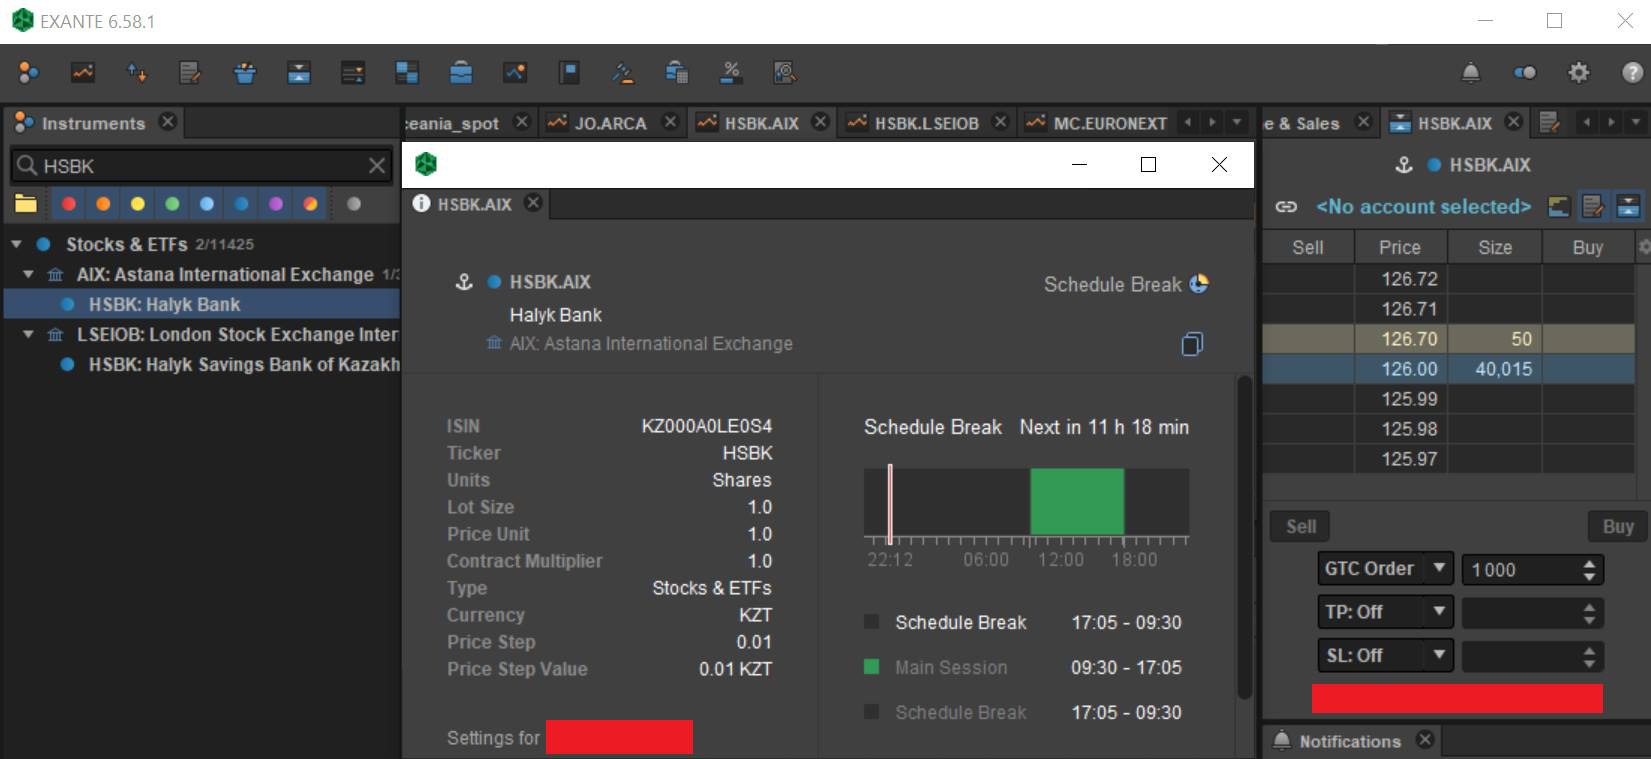Open the folder filter in Instruments panel
Viewport: 1651px width, 759px height.
coord(26,204)
